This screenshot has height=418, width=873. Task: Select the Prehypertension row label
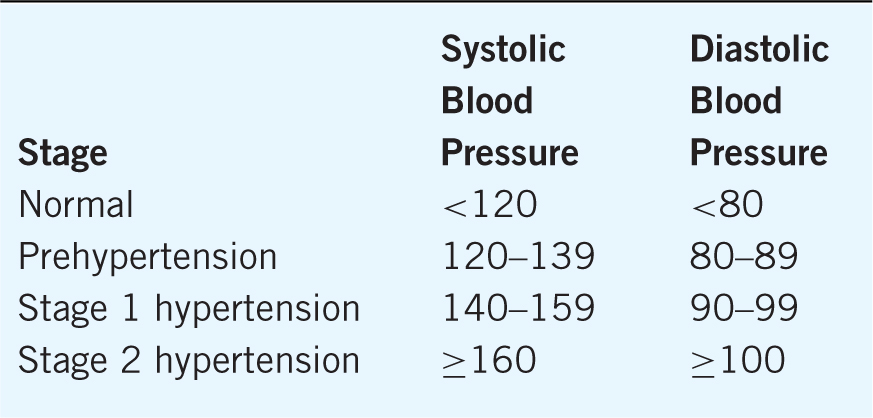[148, 257]
